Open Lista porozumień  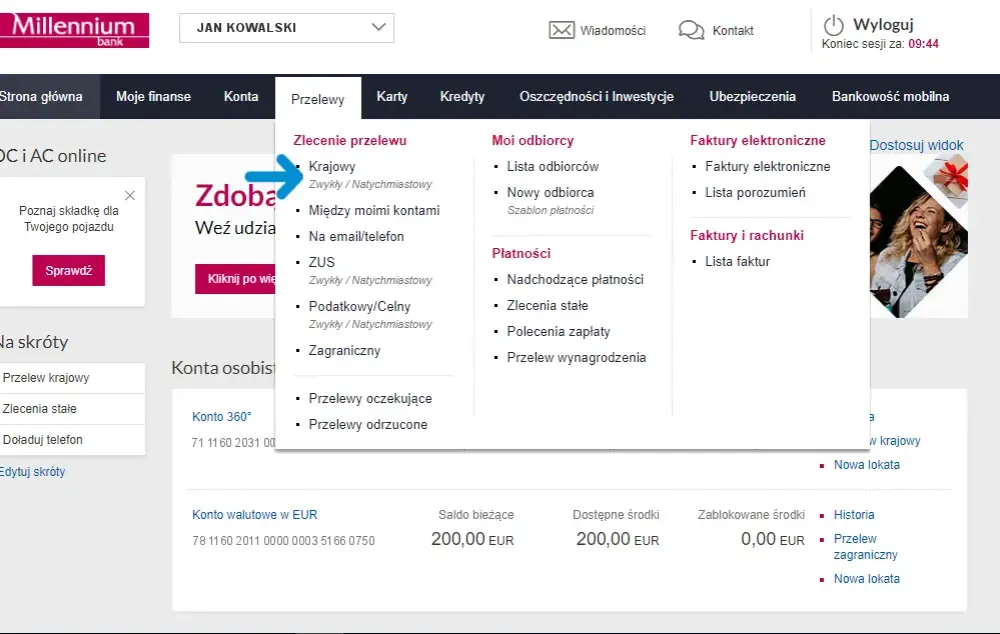point(755,193)
